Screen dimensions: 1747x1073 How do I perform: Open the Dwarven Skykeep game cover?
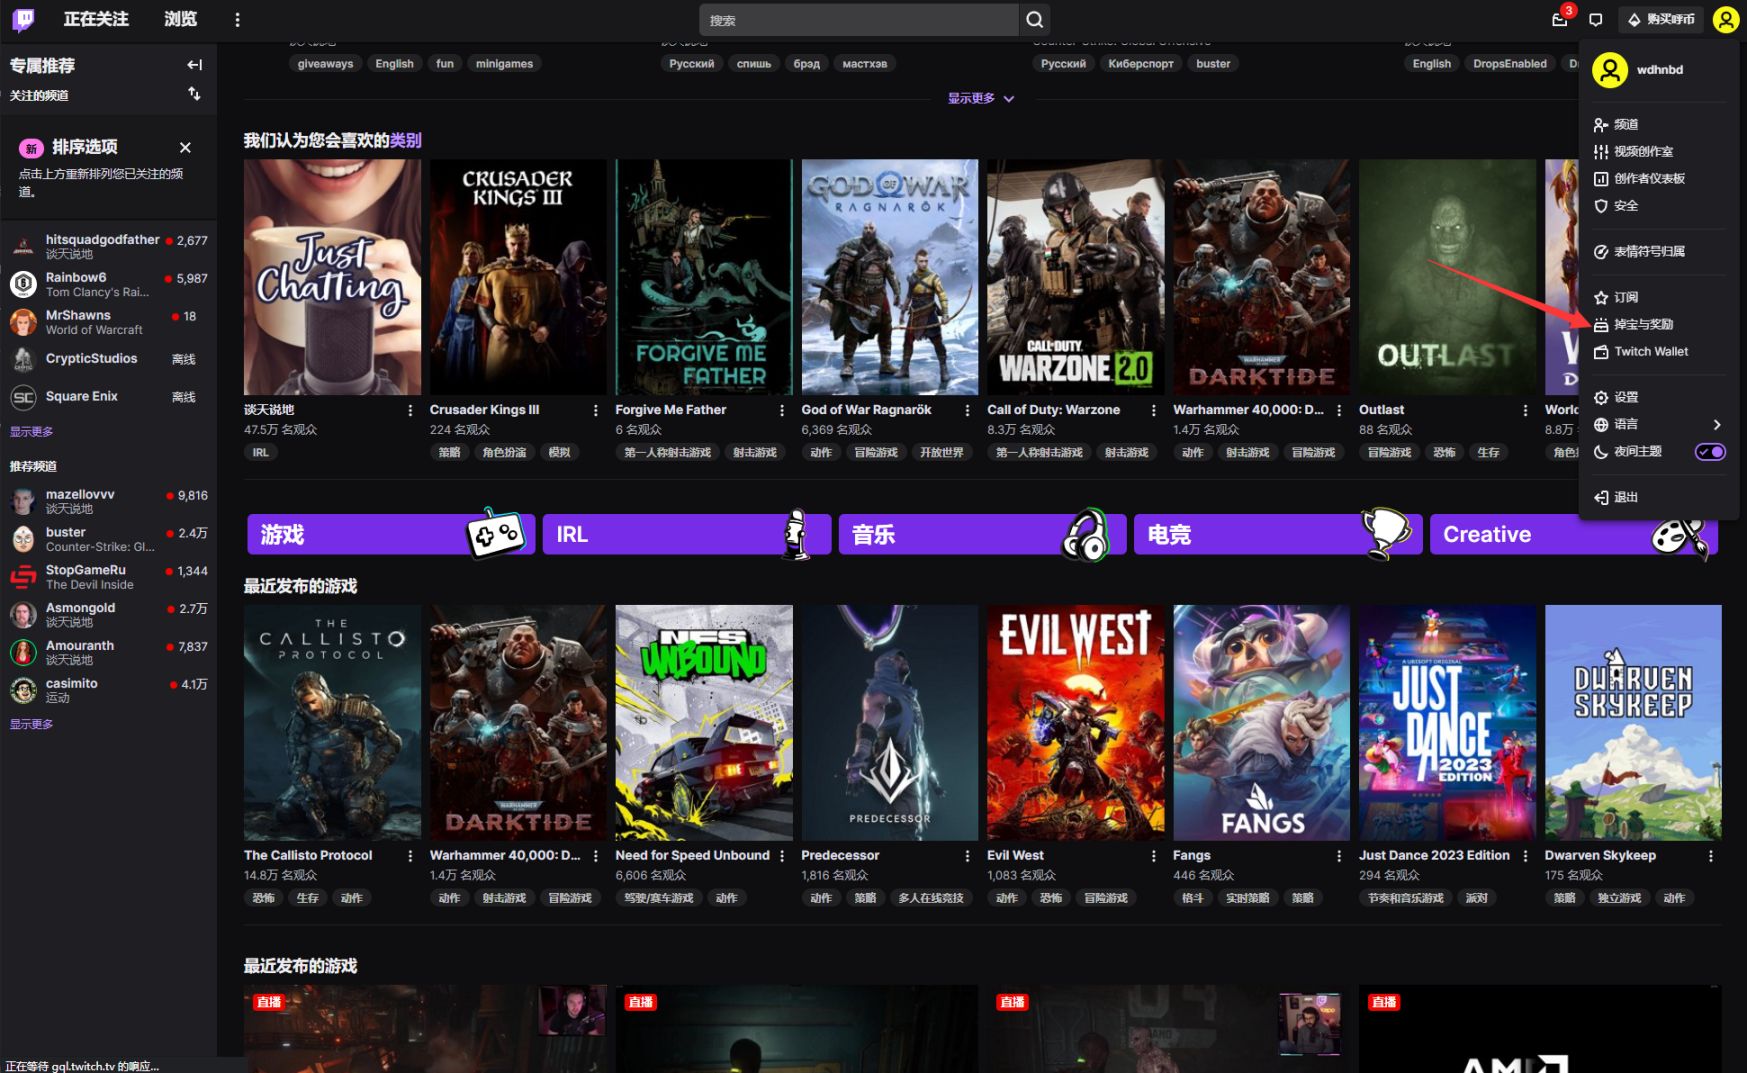point(1633,723)
